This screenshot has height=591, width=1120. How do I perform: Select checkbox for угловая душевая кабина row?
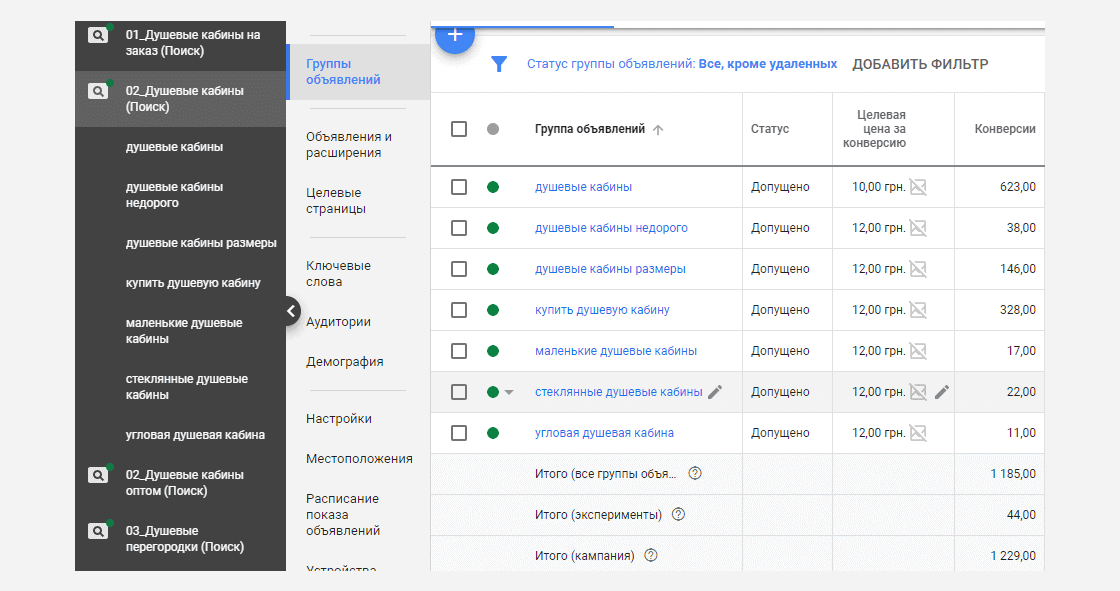(459, 433)
